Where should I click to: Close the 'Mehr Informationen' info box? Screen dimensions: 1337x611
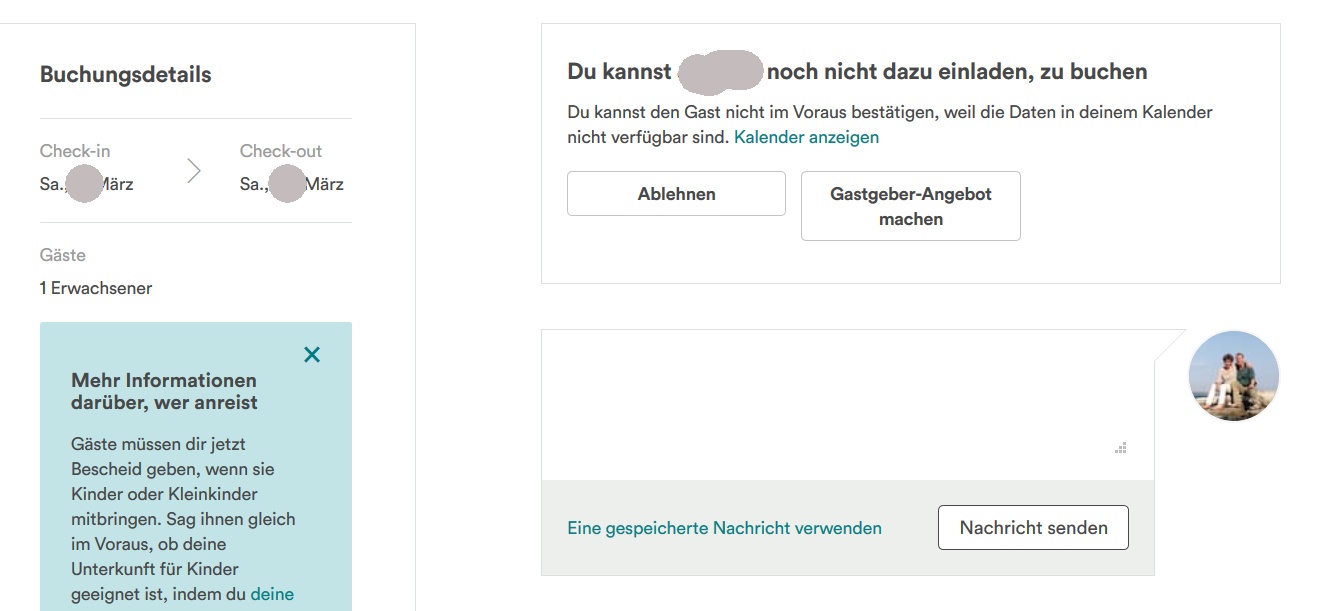coord(312,355)
